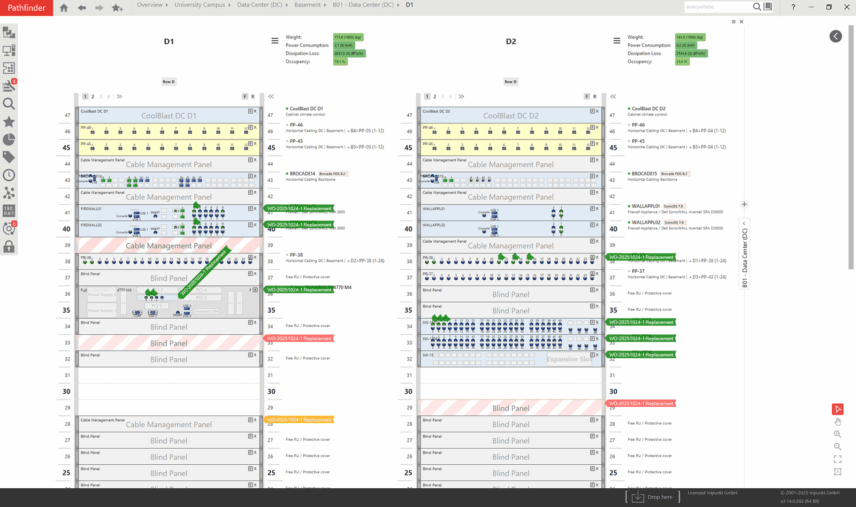Click the zoom in magnifier tool
Screen dimensions: 856x507
[x=837, y=434]
